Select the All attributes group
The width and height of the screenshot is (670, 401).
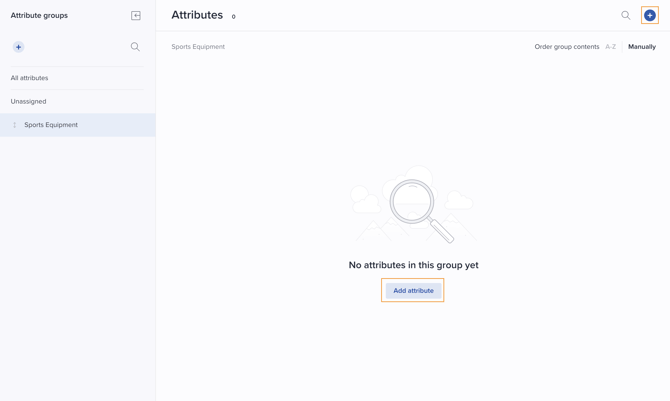pyautogui.click(x=30, y=78)
